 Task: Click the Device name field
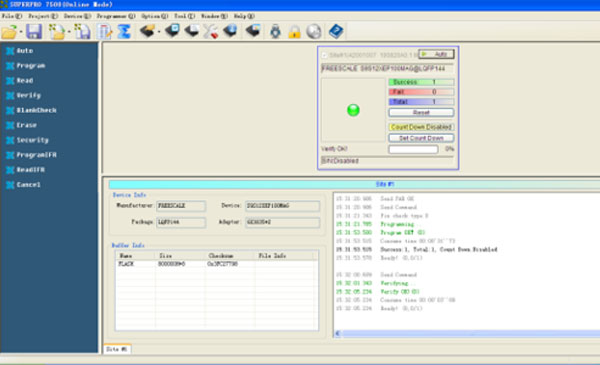[282, 206]
